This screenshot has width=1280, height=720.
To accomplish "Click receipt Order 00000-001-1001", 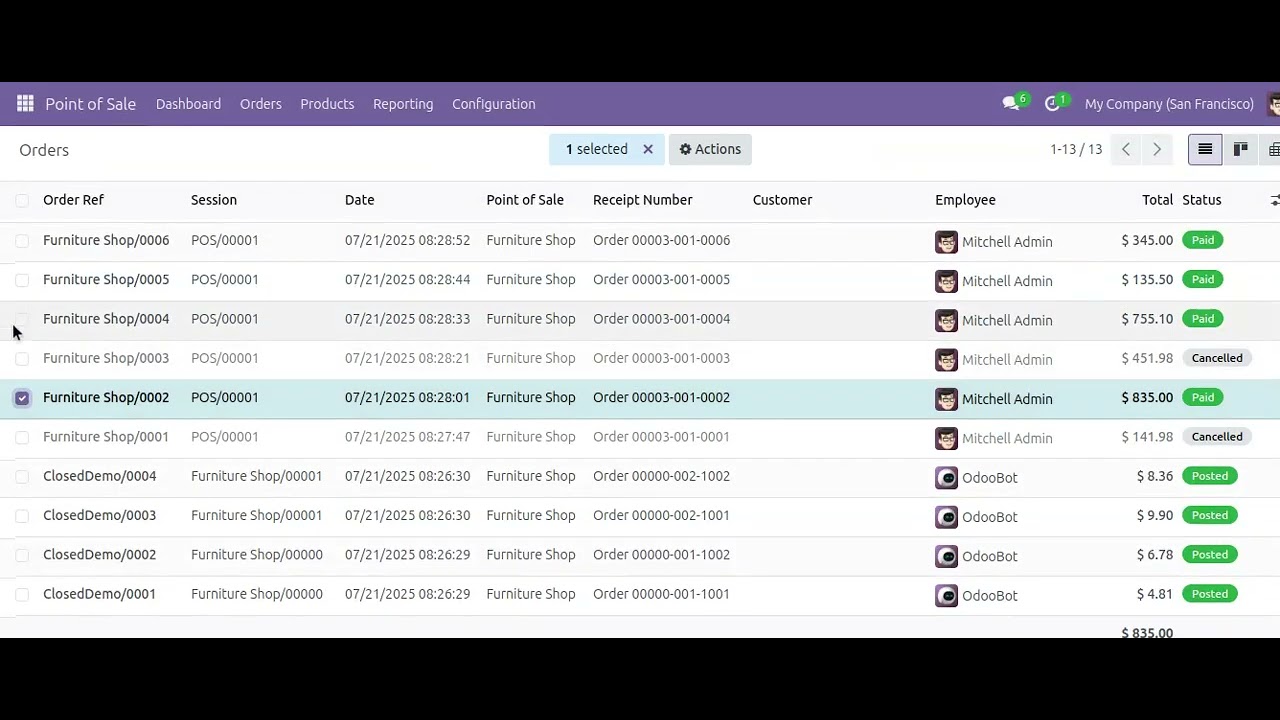I will (661, 594).
